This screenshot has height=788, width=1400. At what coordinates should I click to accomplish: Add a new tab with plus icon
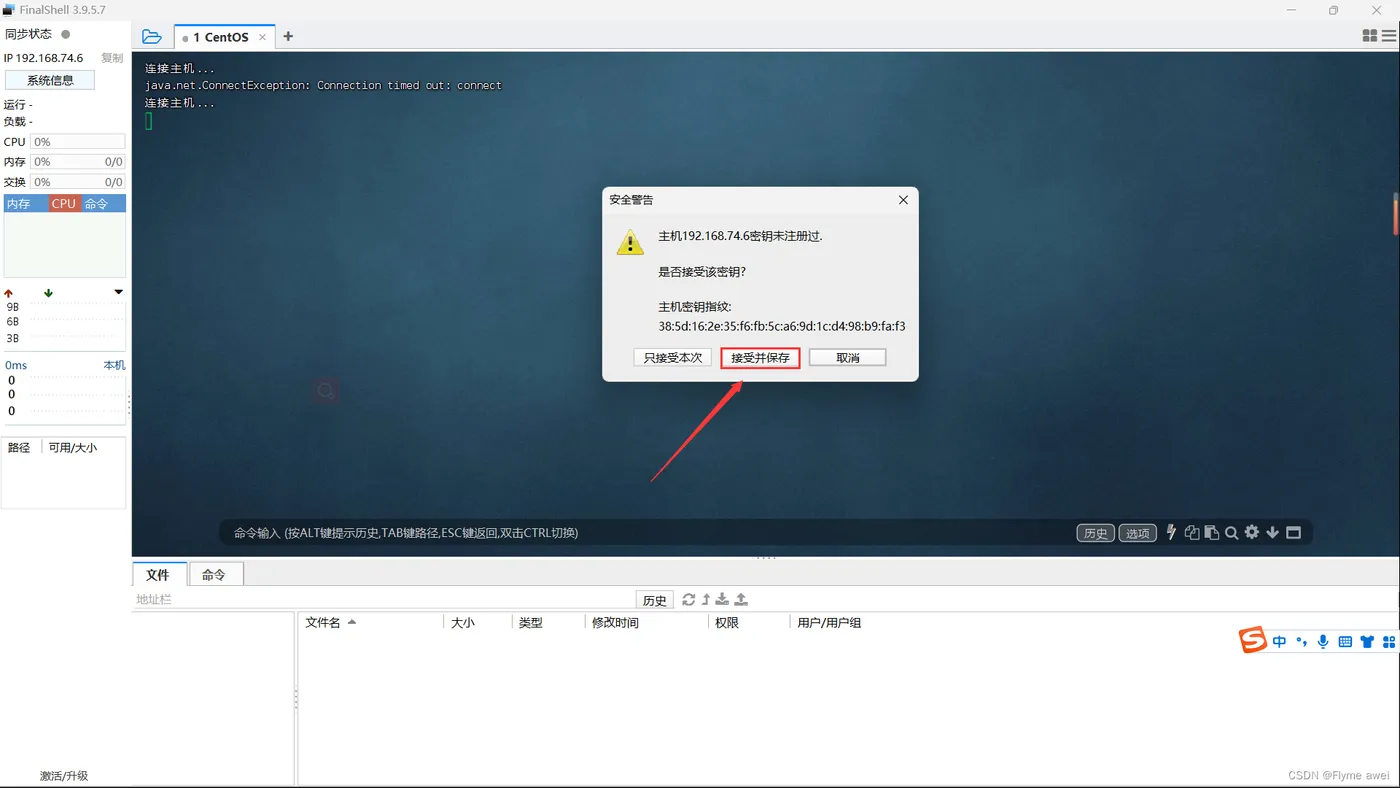[288, 36]
